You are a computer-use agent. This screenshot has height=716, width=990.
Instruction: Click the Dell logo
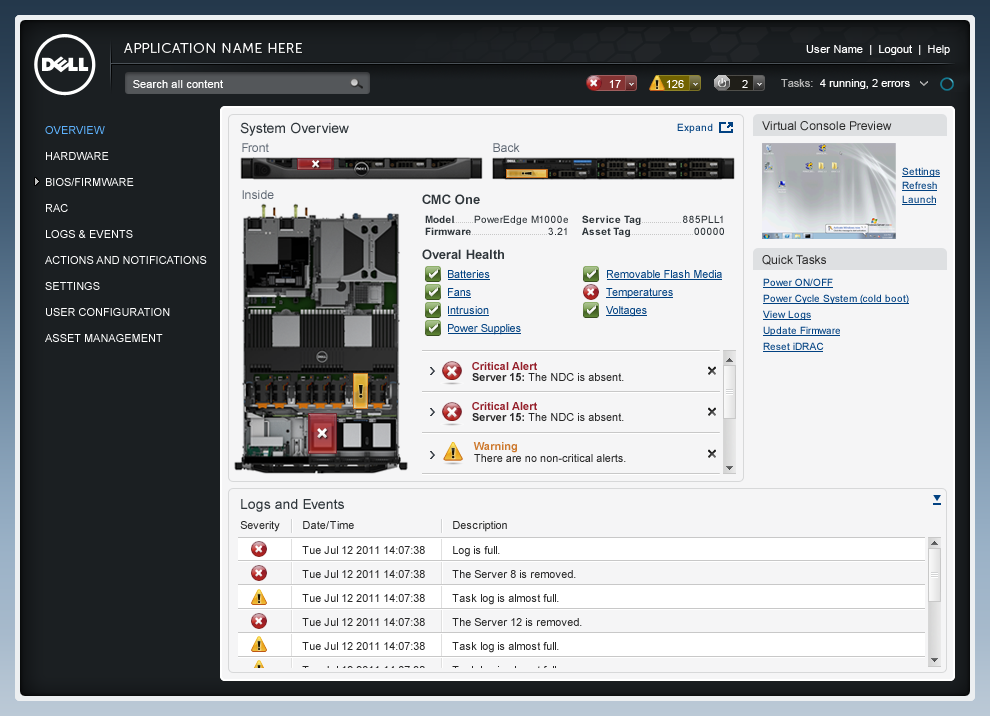point(64,64)
